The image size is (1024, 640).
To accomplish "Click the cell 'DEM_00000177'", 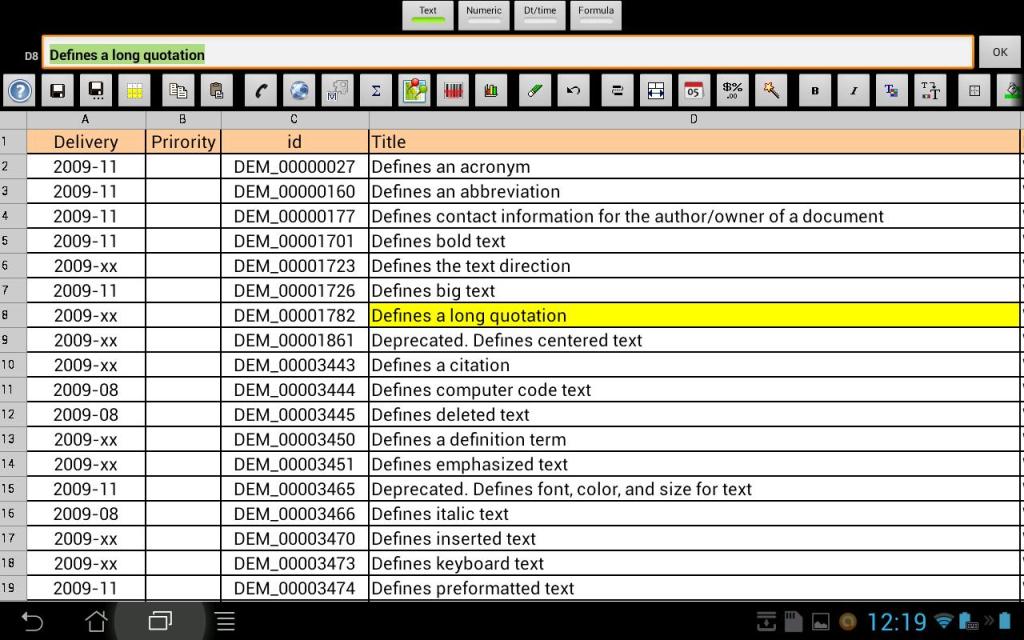I will (295, 216).
